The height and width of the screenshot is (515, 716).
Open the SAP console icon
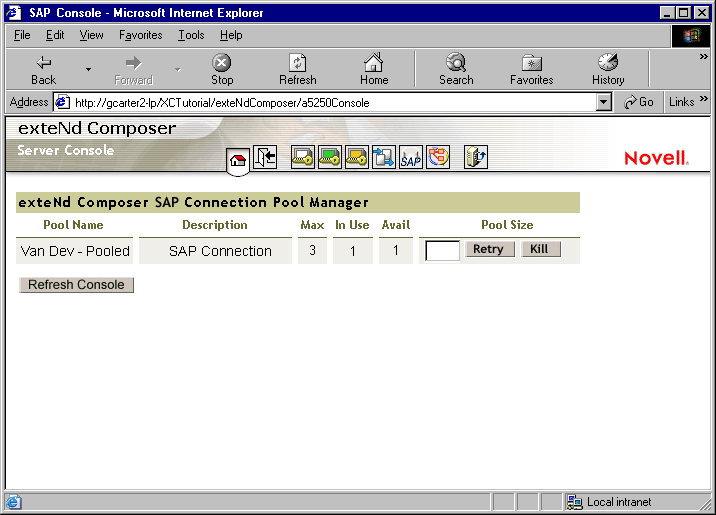click(411, 157)
